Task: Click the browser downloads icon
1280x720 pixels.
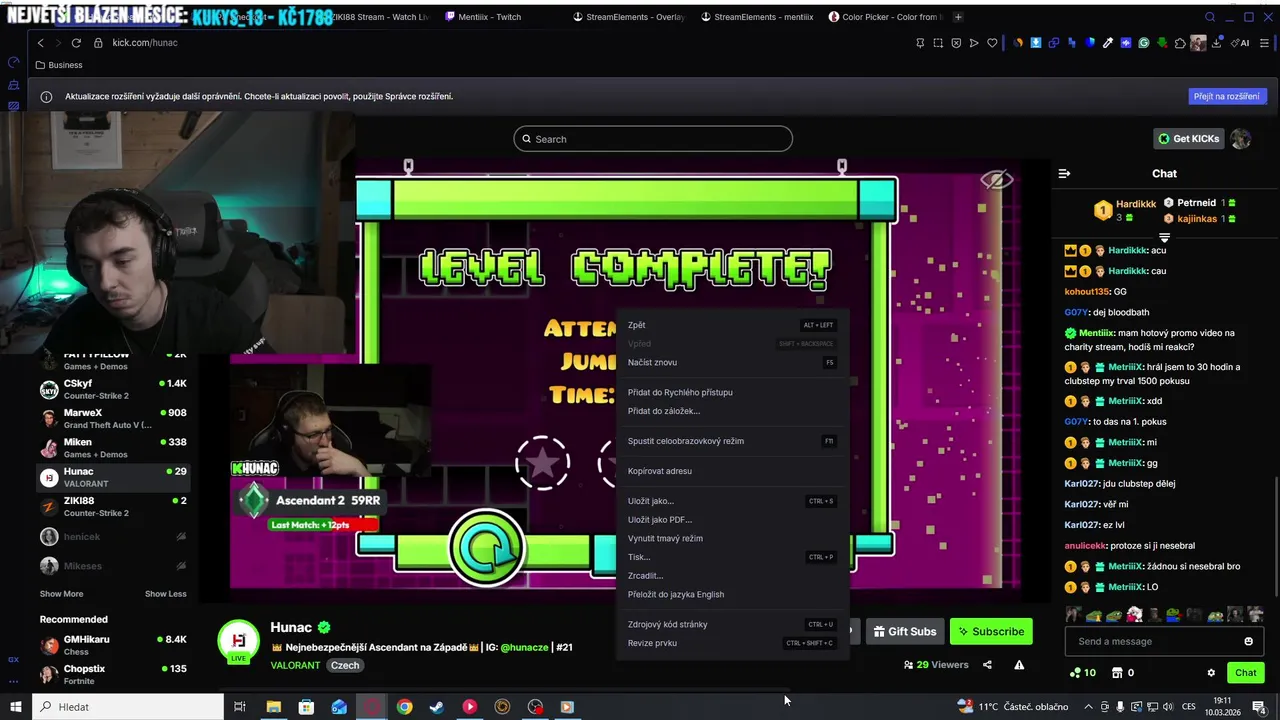Action: pyautogui.click(x=1217, y=43)
